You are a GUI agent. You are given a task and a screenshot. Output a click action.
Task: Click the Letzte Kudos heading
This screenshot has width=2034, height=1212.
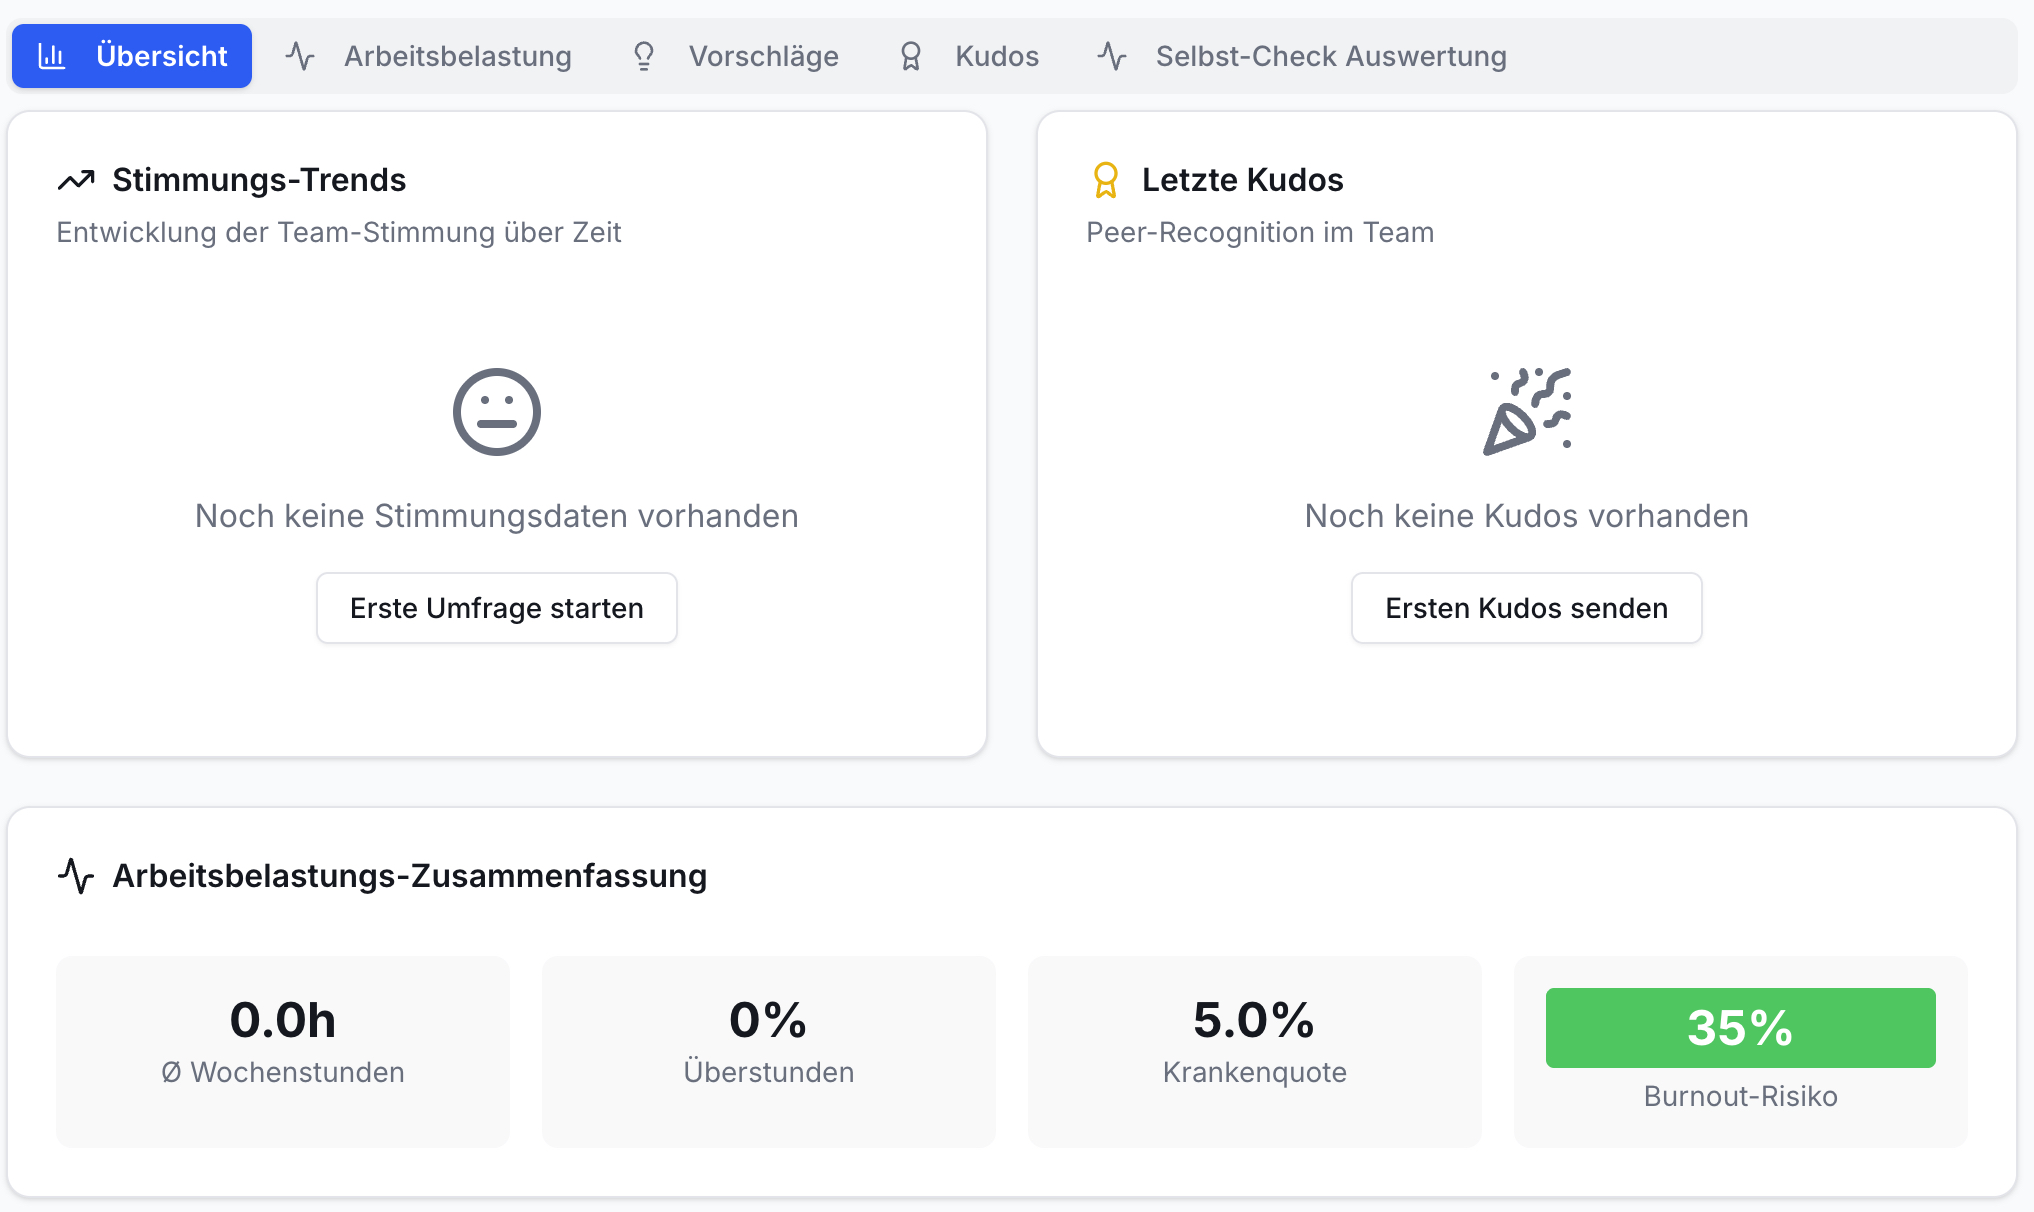pos(1243,180)
